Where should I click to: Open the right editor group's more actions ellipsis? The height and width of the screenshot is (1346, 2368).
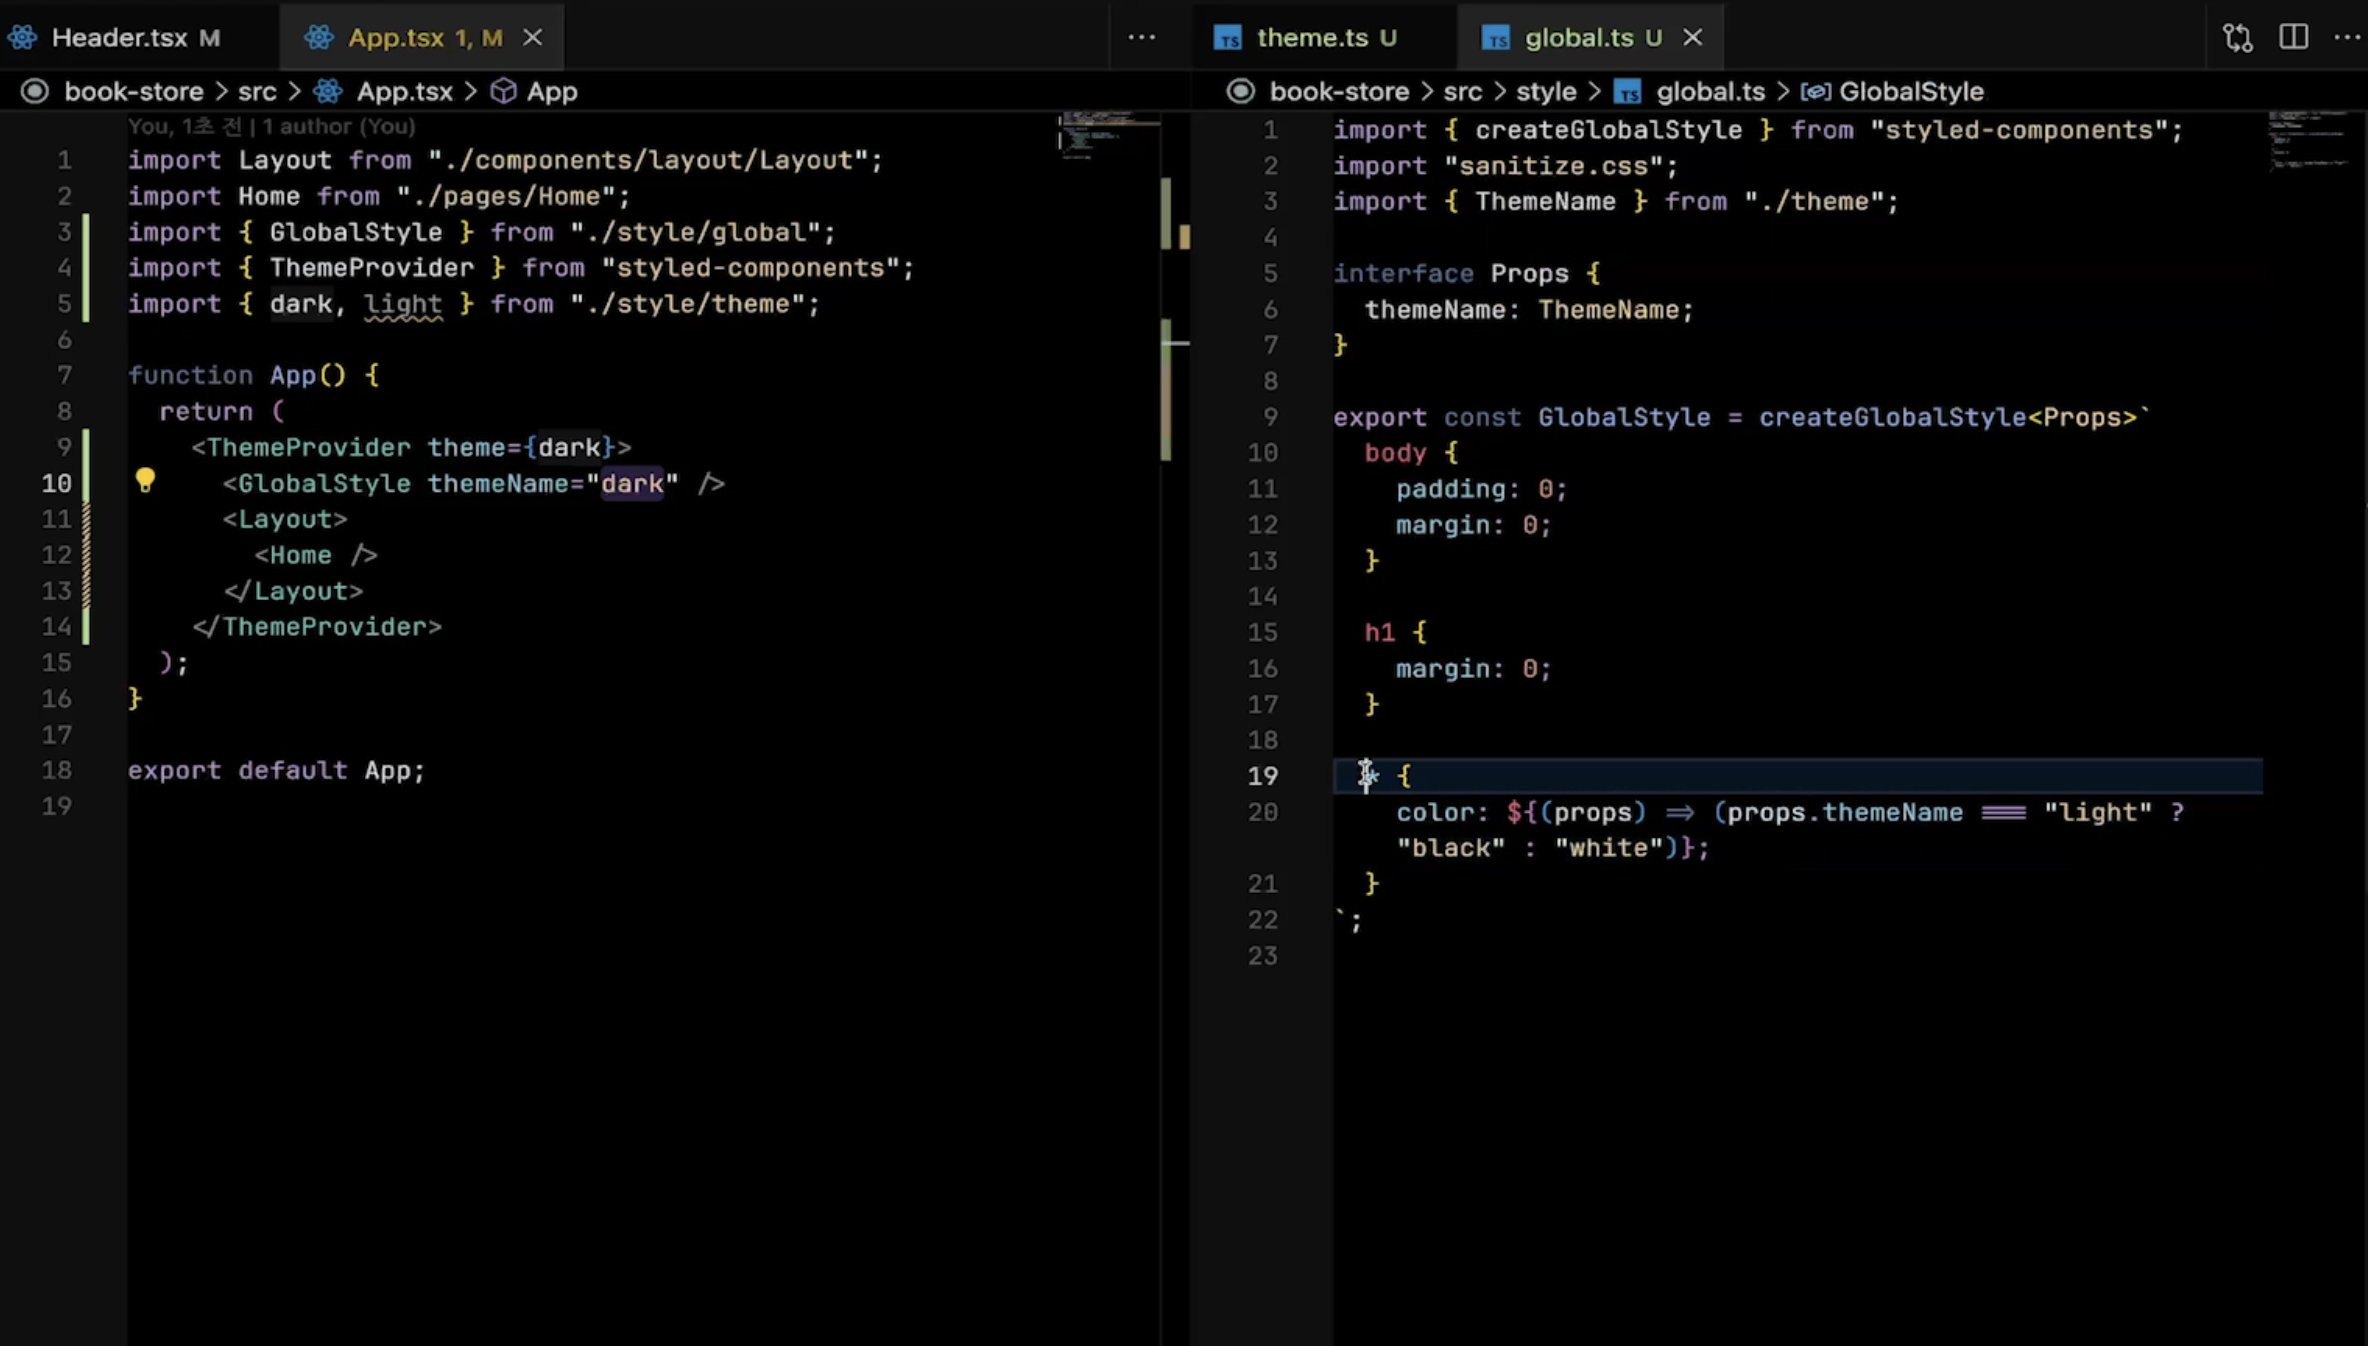click(2346, 38)
